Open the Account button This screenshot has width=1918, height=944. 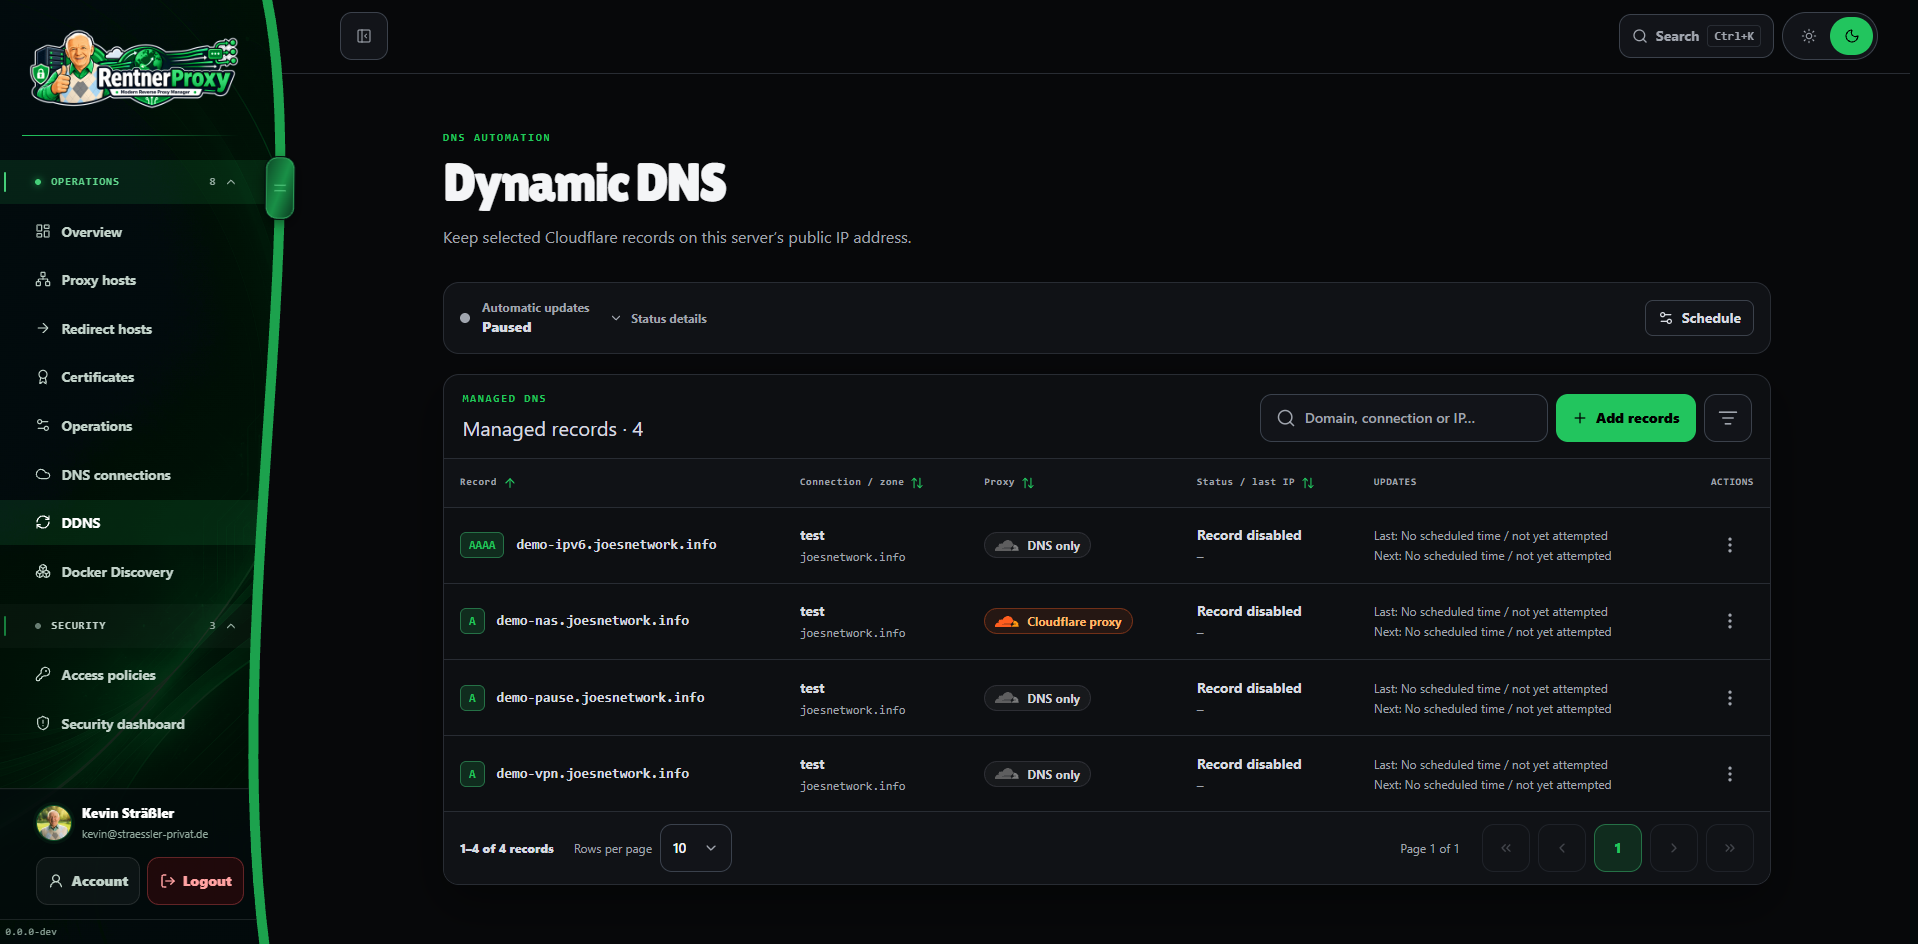point(88,881)
